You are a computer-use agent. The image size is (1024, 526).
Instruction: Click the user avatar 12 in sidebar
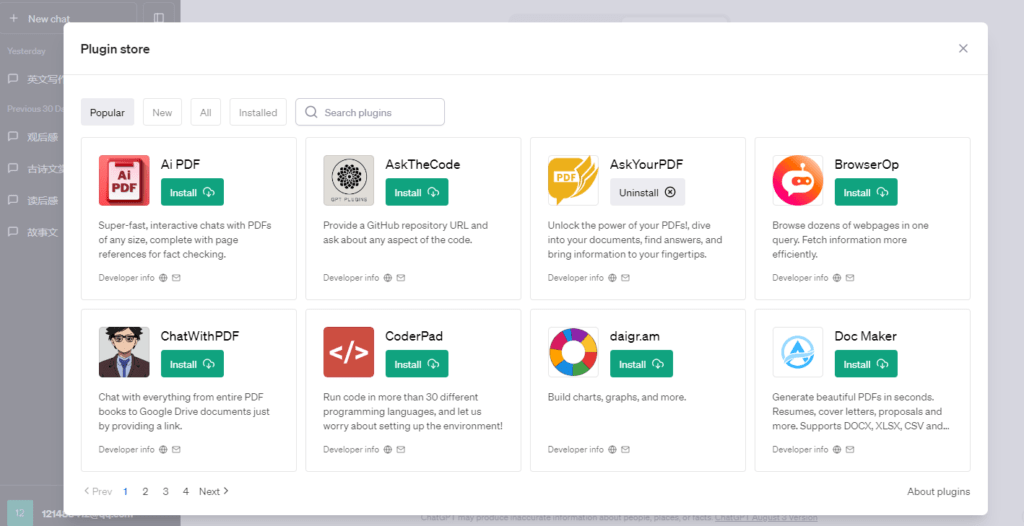click(20, 514)
